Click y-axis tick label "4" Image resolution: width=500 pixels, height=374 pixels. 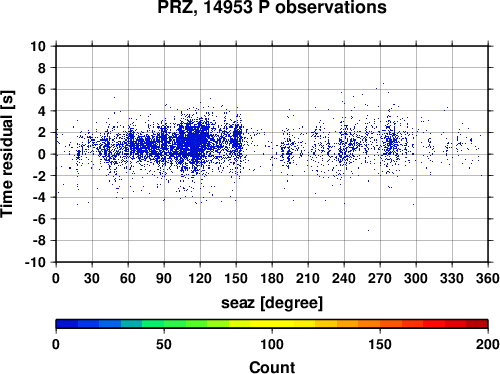click(x=42, y=111)
